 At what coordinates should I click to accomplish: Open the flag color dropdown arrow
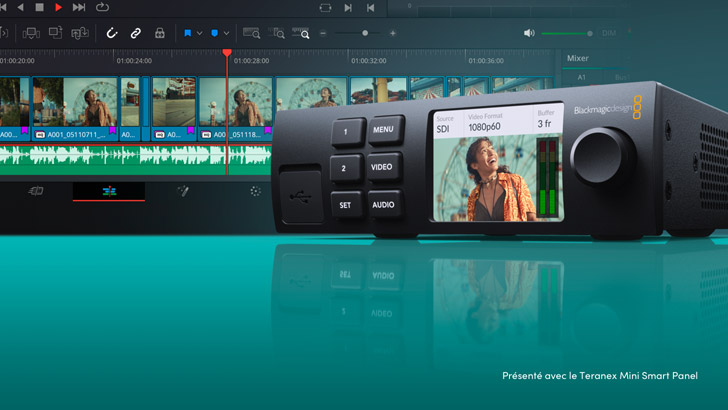[x=200, y=33]
